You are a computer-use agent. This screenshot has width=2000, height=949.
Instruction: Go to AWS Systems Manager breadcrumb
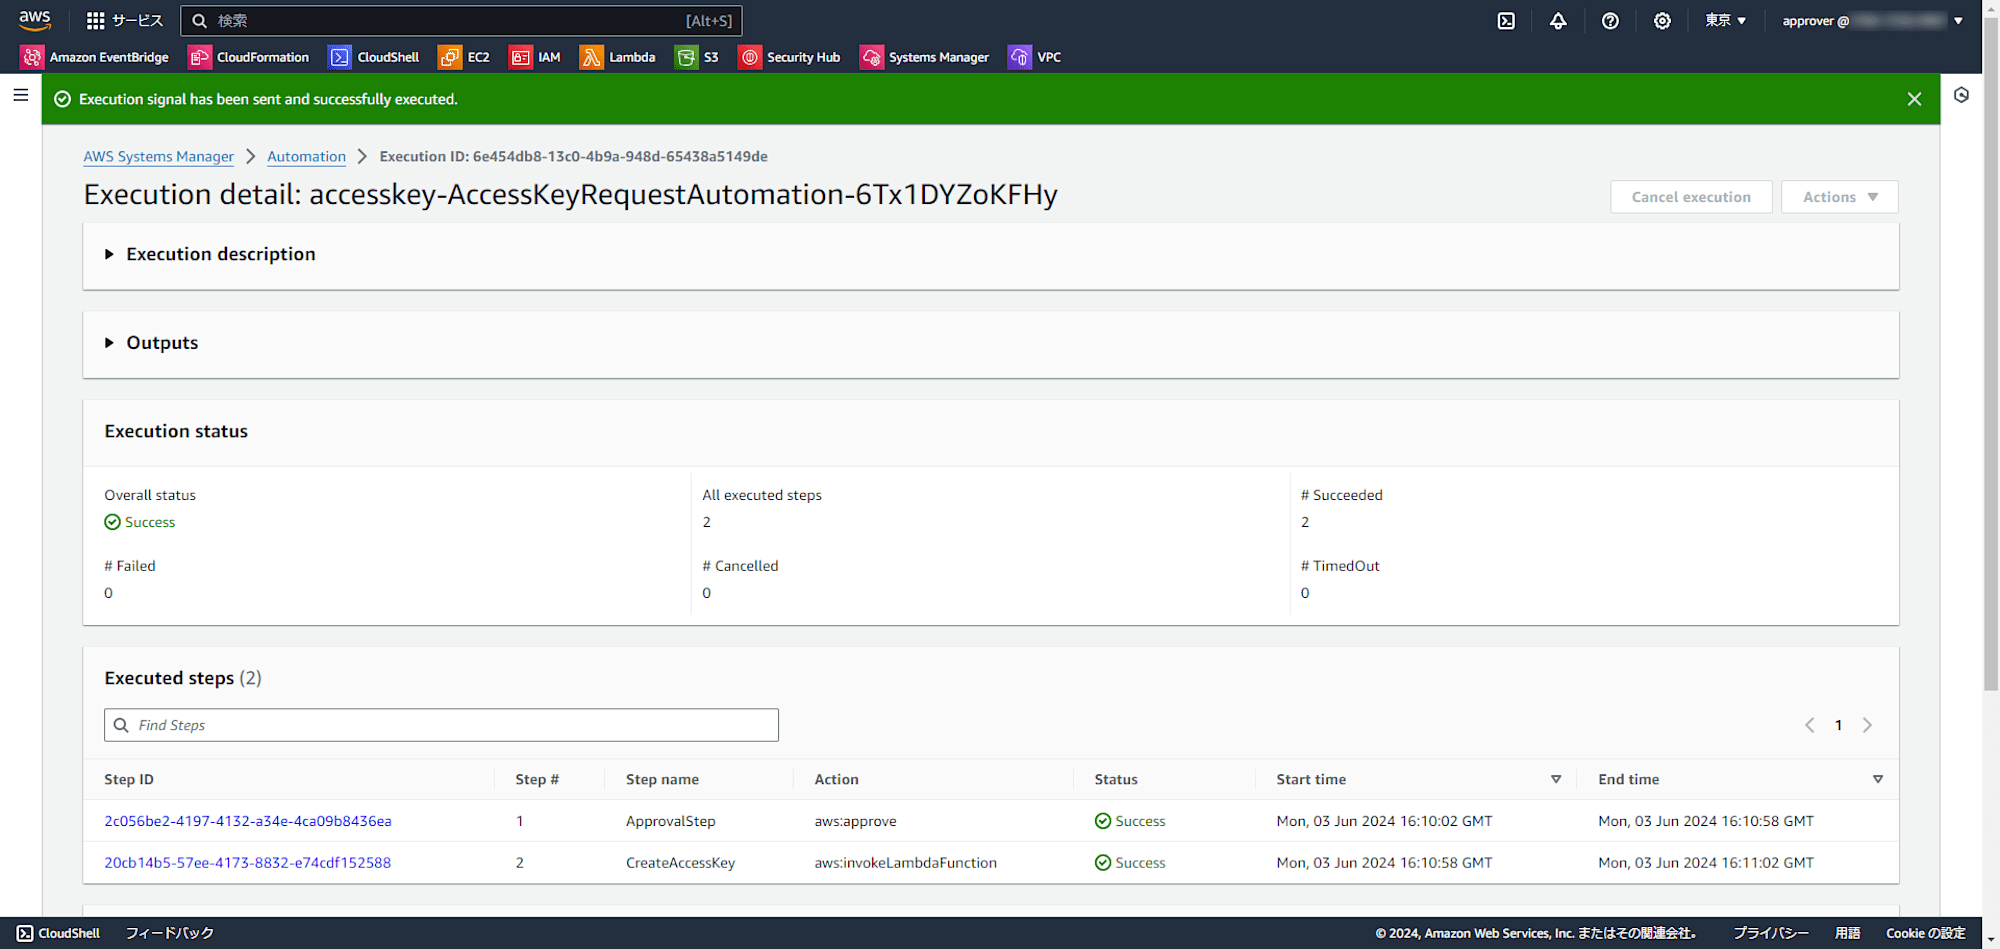click(158, 156)
